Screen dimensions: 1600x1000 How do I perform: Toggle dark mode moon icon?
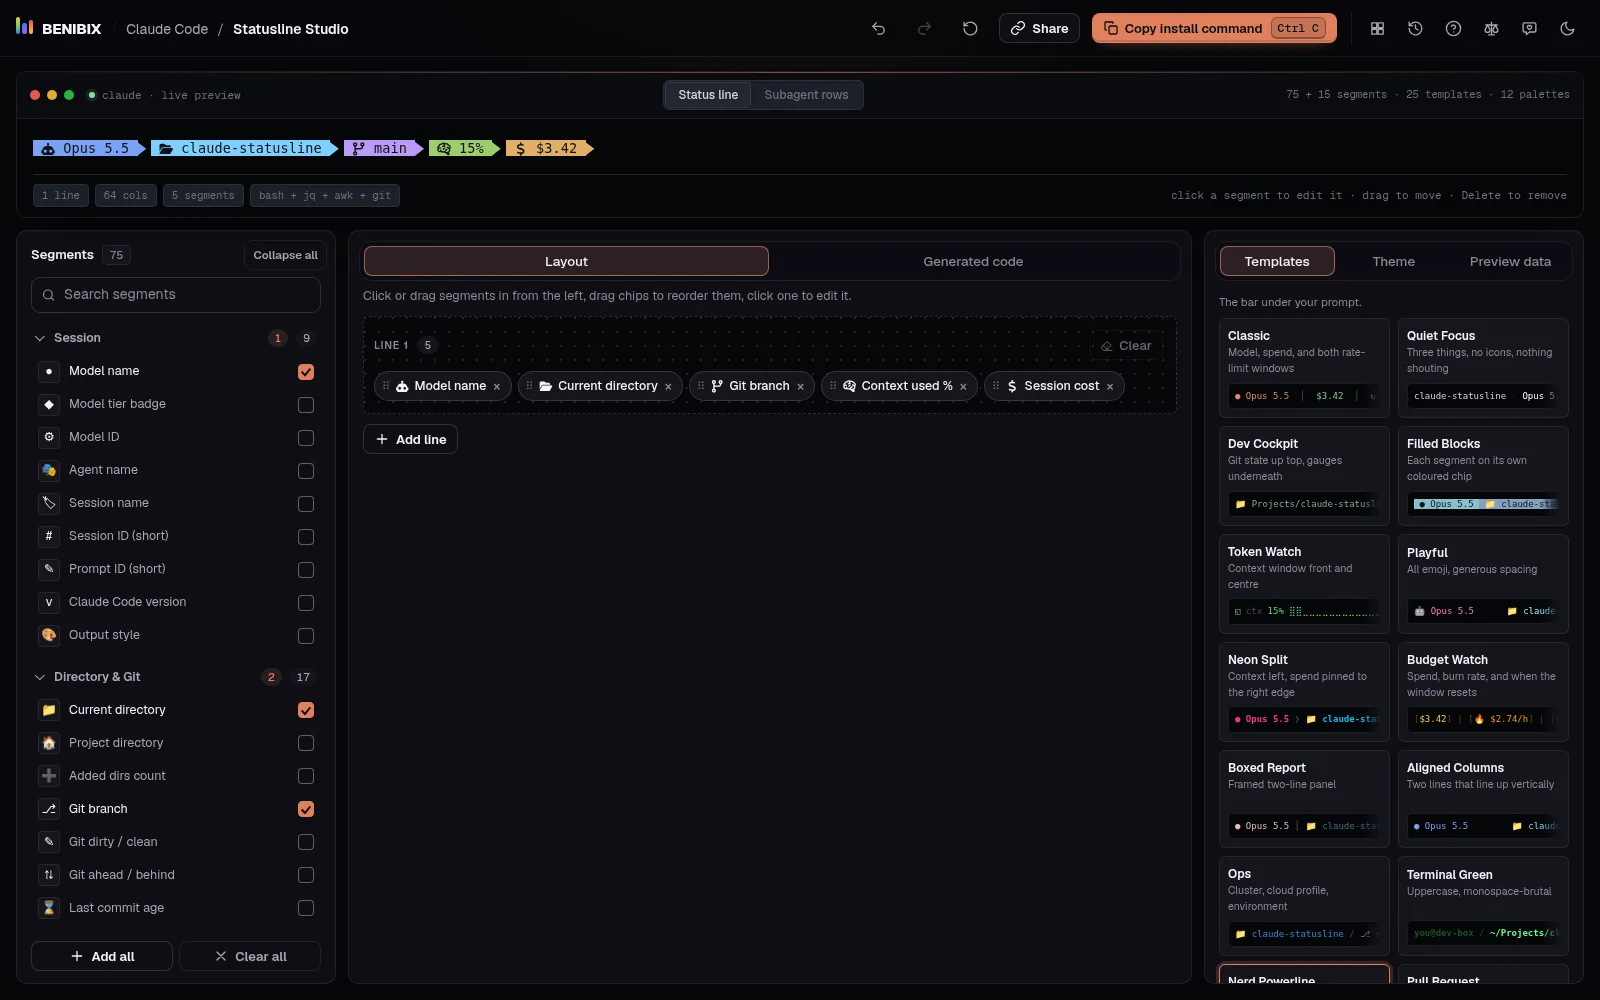pyautogui.click(x=1567, y=29)
